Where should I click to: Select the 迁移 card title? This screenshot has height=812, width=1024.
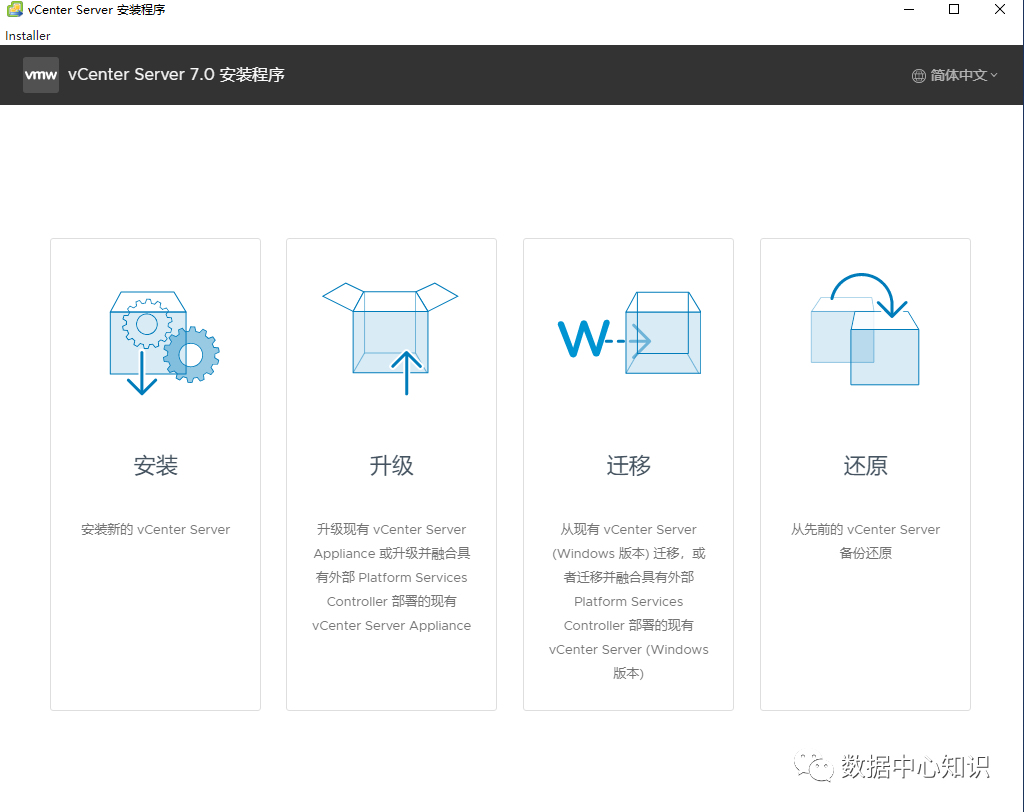pyautogui.click(x=628, y=466)
